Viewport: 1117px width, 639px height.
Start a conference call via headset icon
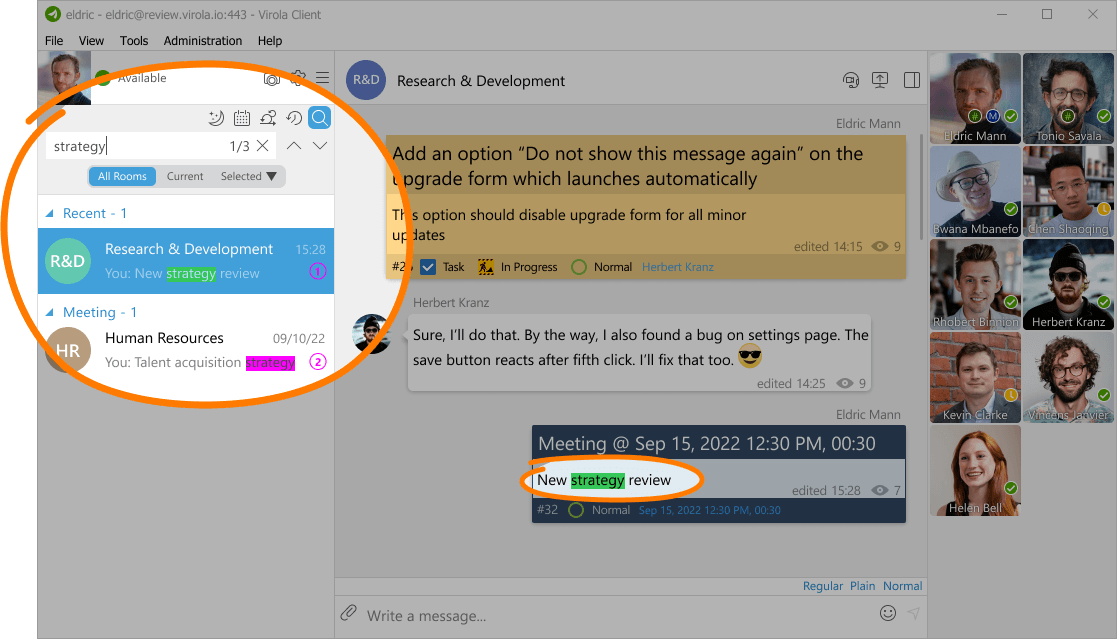[851, 80]
